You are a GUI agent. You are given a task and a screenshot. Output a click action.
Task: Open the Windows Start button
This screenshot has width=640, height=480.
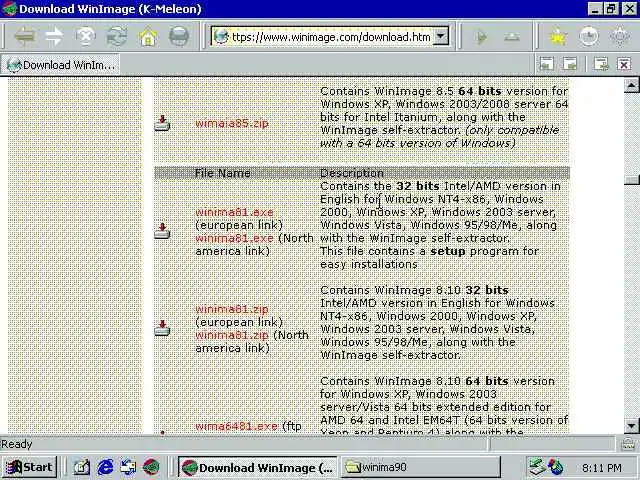coord(29,467)
